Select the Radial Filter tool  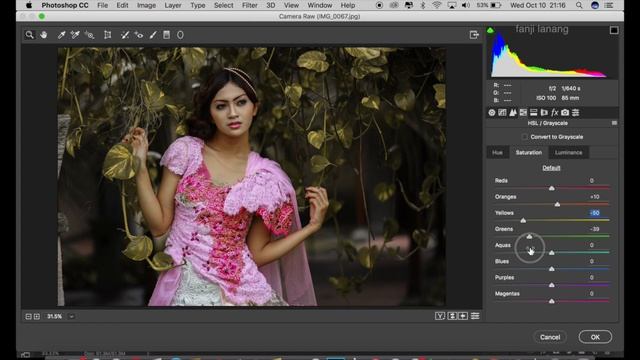pos(180,35)
